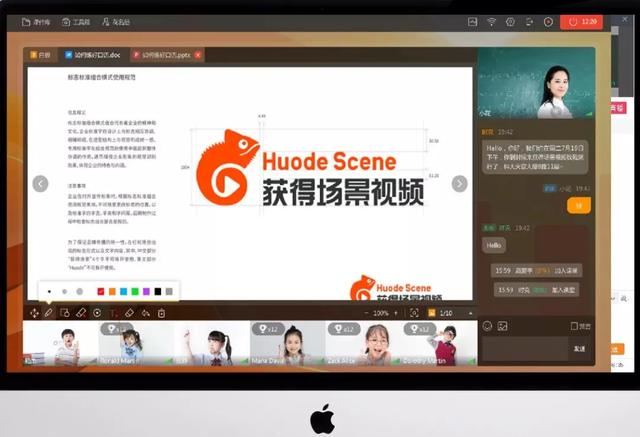
Task: Select the red text tool
Action: point(113,313)
